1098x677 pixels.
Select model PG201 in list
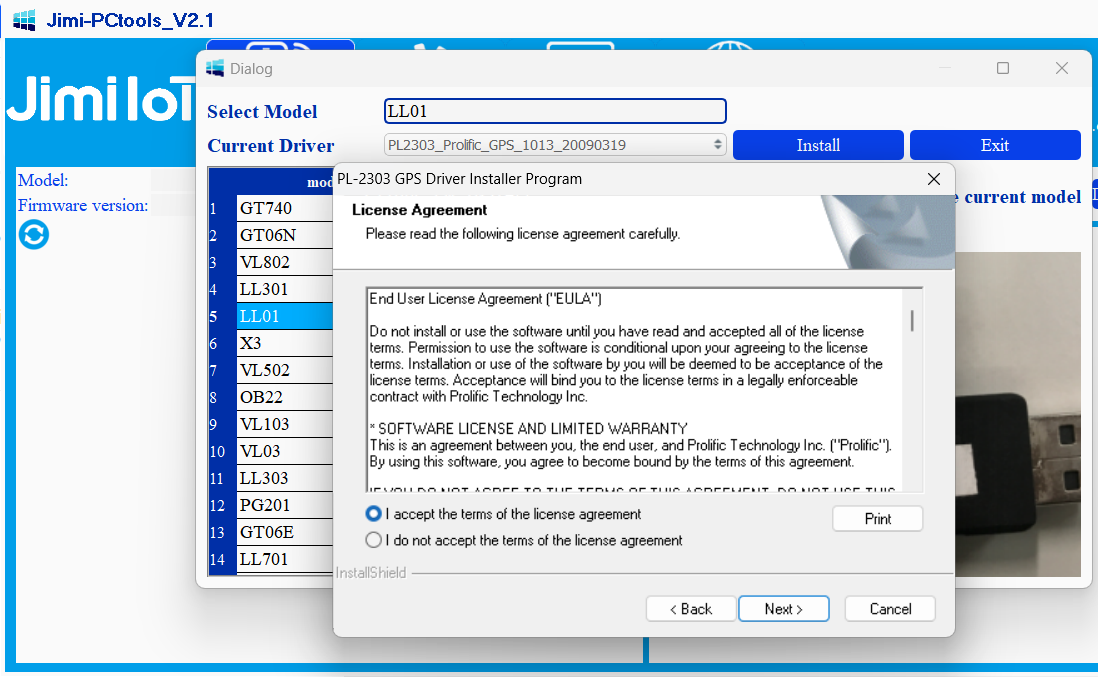[x=284, y=505]
